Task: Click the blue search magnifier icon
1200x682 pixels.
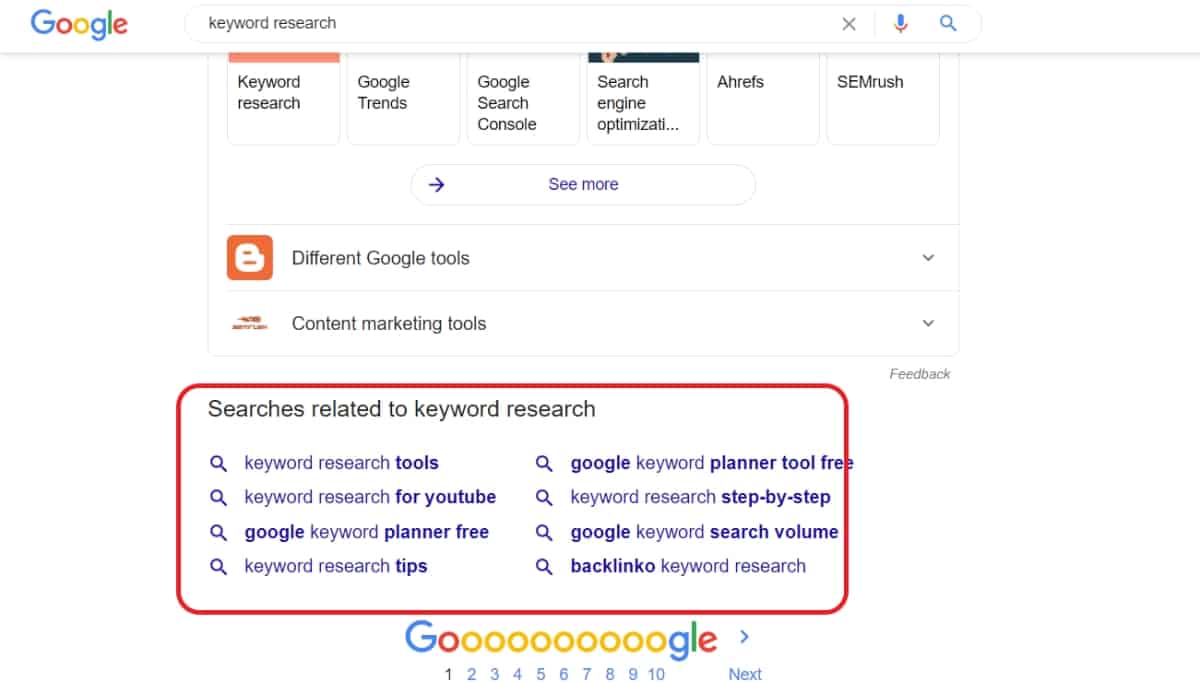Action: pos(948,24)
